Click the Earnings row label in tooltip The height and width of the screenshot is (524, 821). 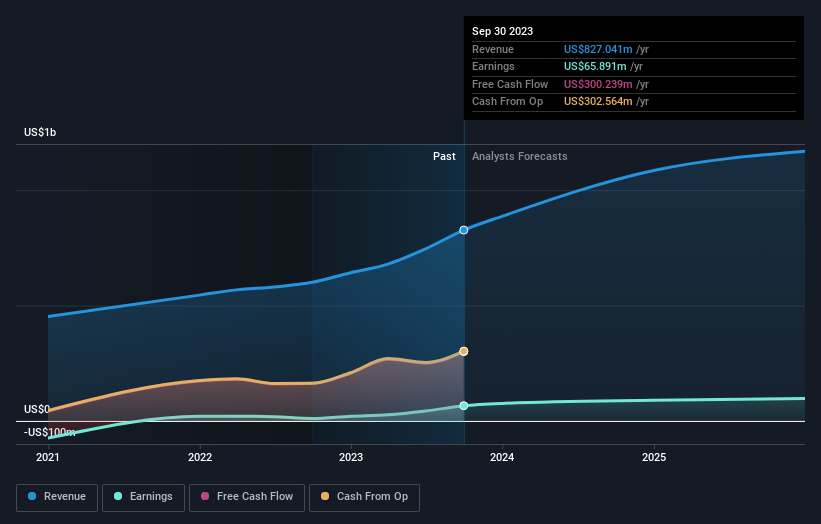[x=493, y=66]
